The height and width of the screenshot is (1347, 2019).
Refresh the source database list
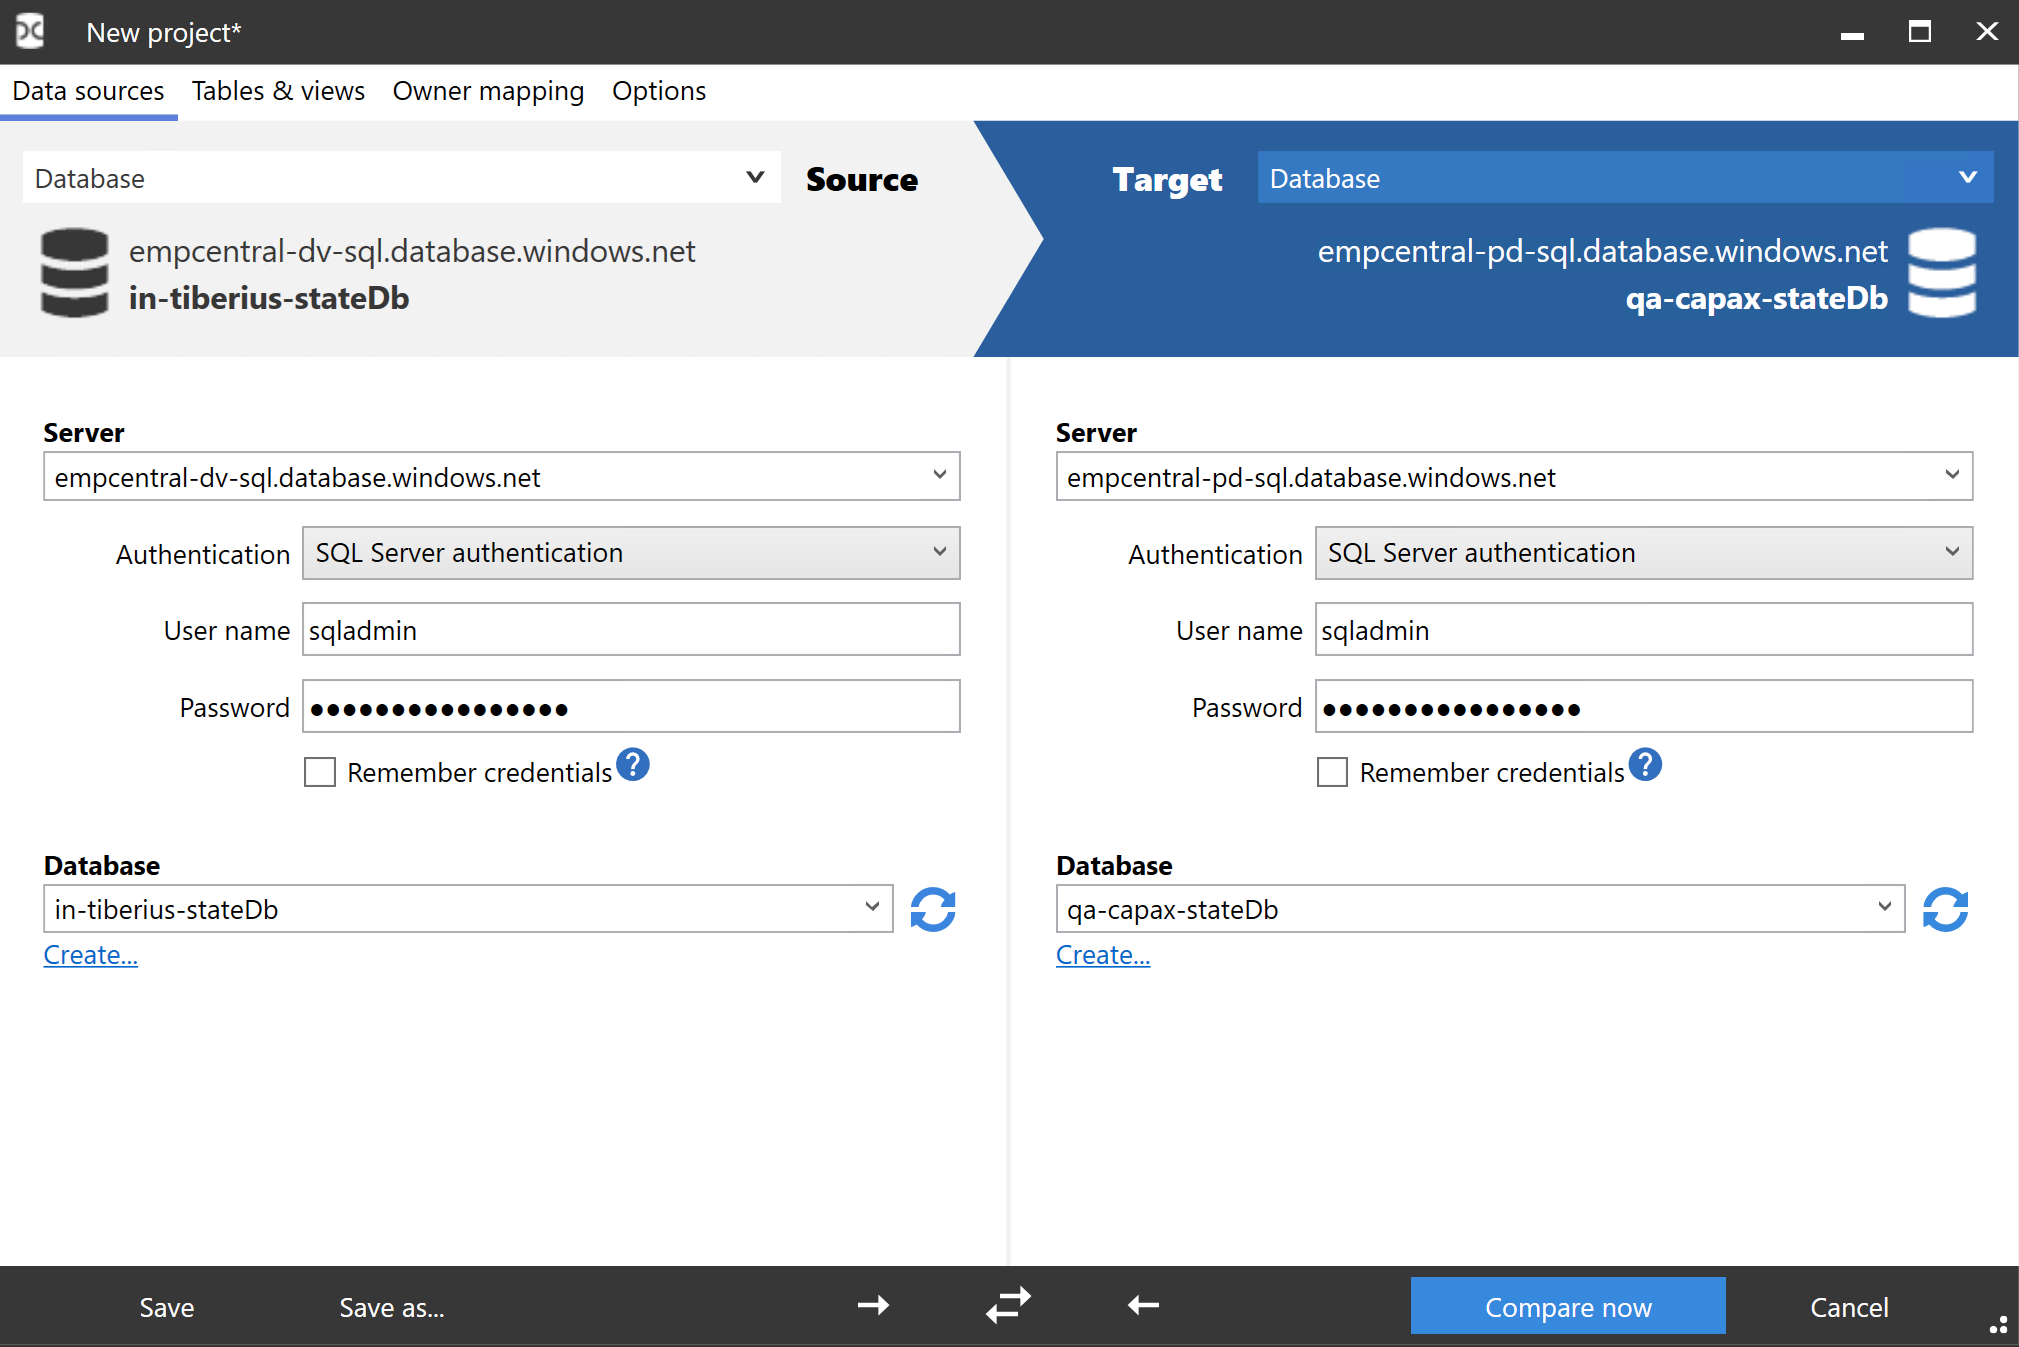[x=933, y=910]
